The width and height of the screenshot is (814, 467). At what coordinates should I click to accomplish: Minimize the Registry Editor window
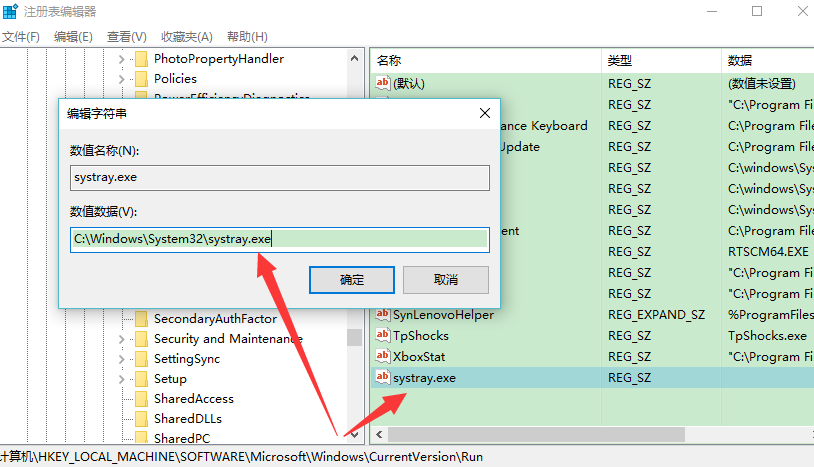712,11
